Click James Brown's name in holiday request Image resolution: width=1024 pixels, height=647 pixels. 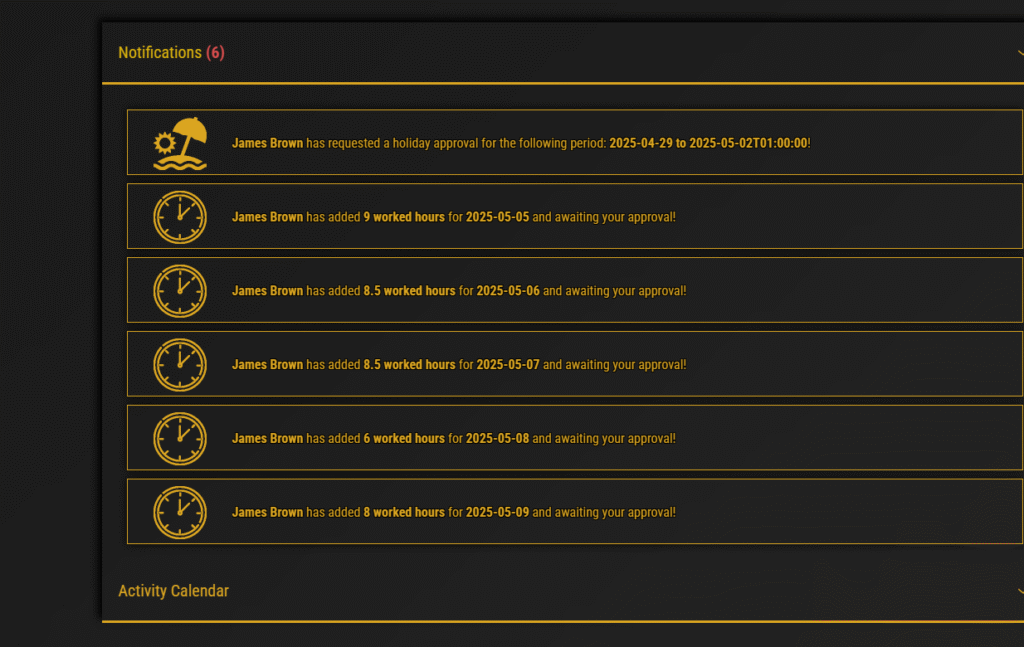[x=267, y=143]
